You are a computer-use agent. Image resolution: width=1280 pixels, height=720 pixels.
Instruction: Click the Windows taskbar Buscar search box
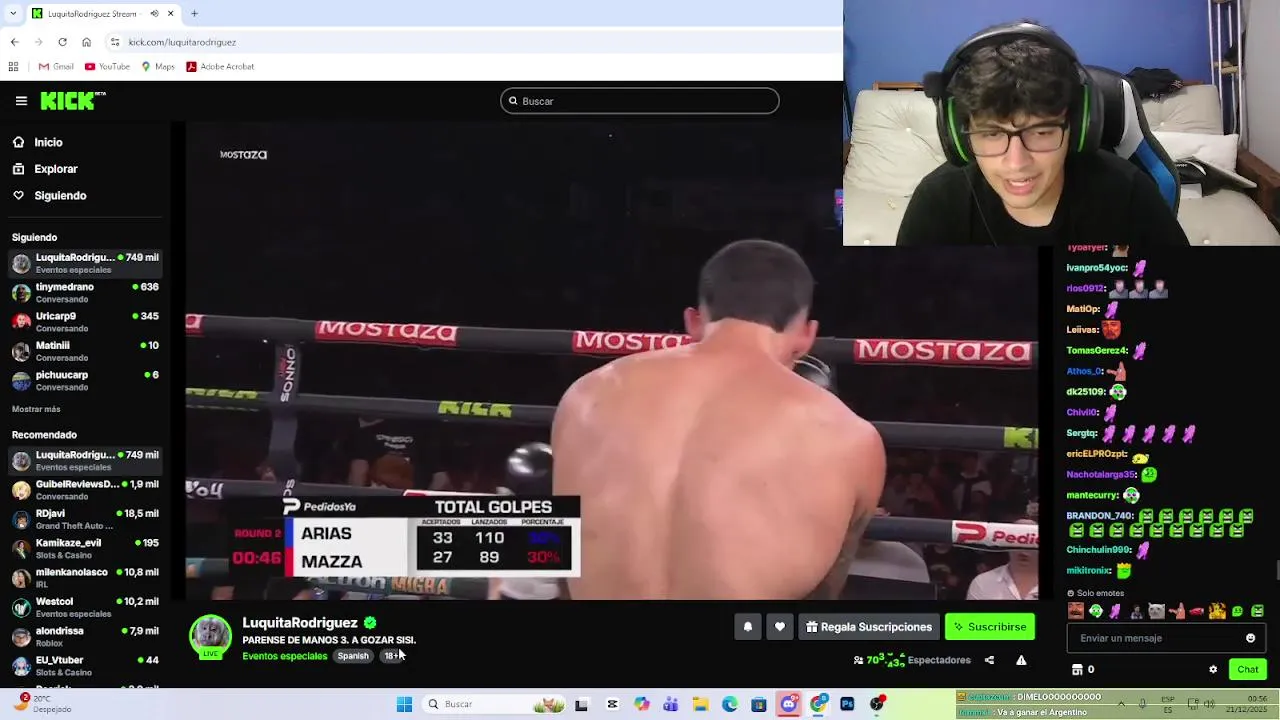(x=493, y=704)
